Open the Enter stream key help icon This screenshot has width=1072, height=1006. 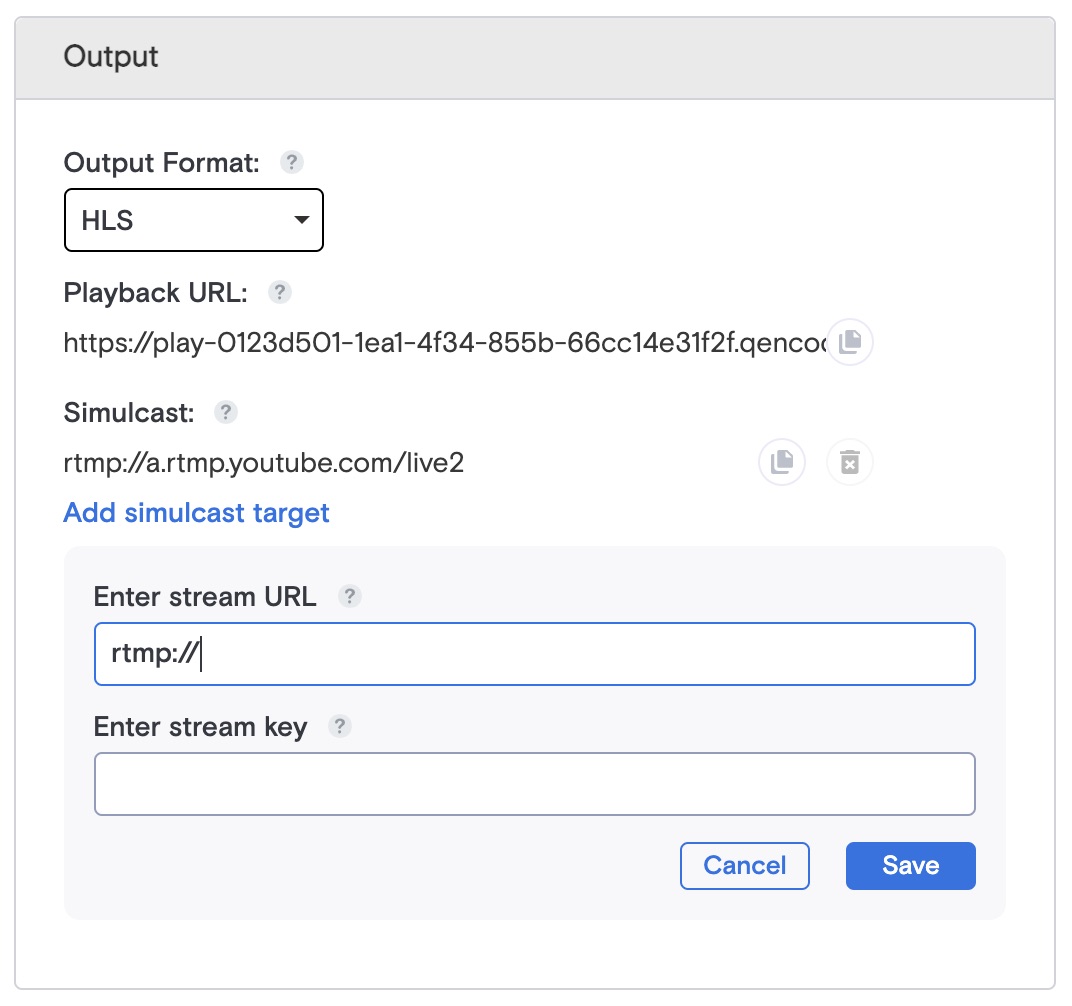pyautogui.click(x=339, y=727)
